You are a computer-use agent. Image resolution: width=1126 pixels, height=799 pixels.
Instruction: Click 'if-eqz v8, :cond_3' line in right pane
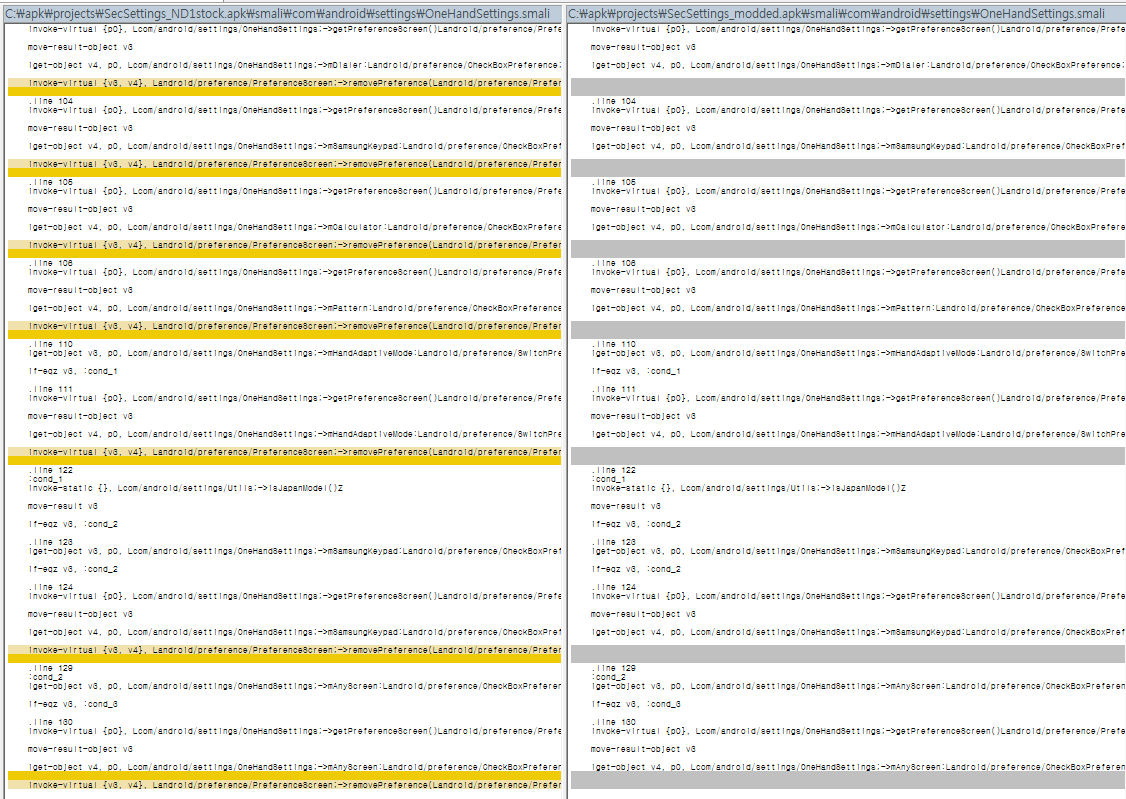636,704
